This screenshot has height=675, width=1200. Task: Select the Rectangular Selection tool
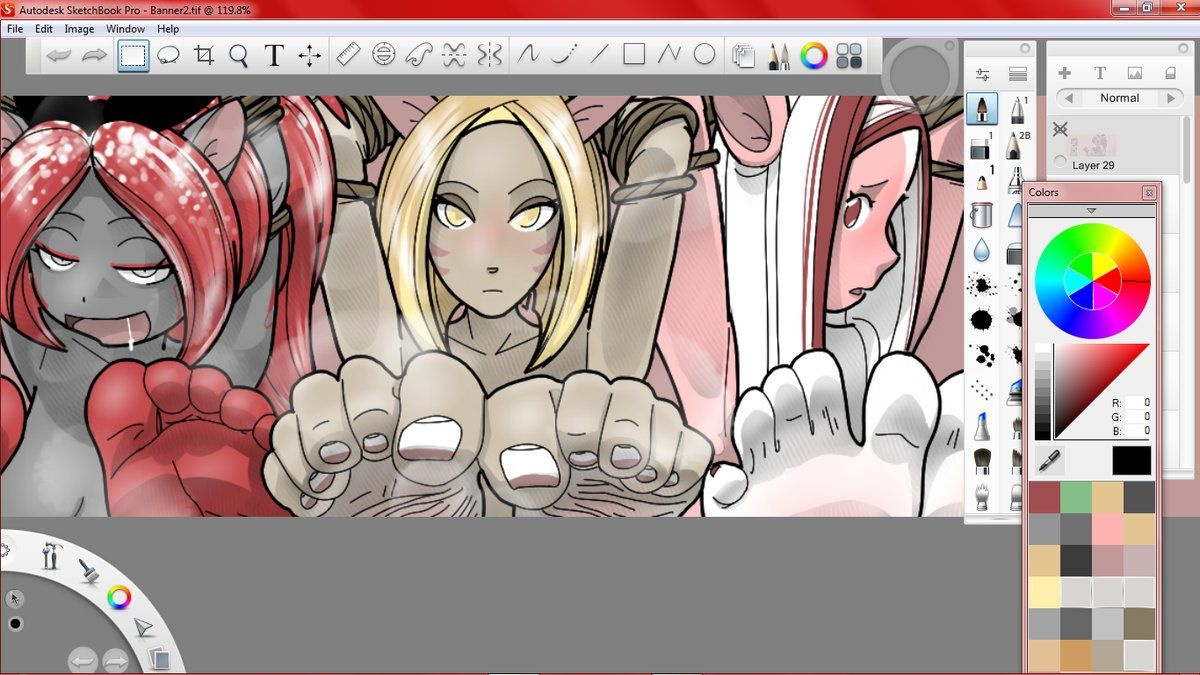click(x=132, y=55)
